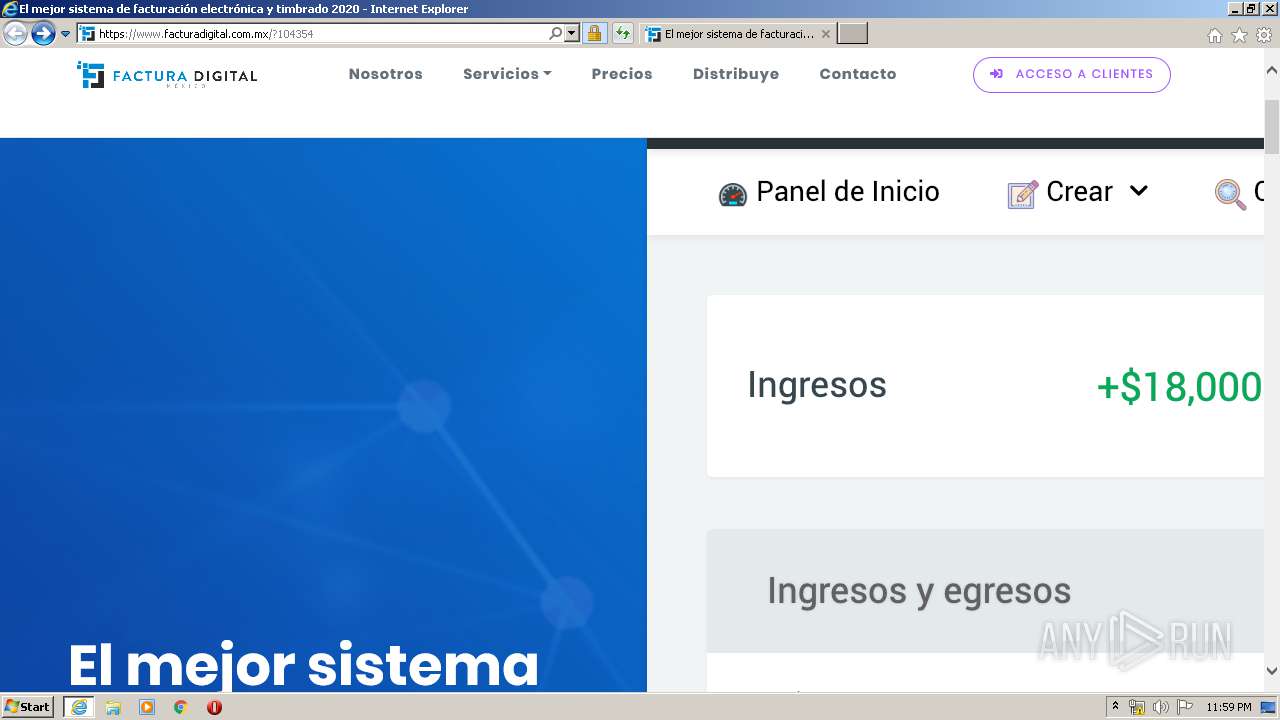Click the scrollbar down arrow
Image resolution: width=1280 pixels, height=720 pixels.
coord(1272,671)
